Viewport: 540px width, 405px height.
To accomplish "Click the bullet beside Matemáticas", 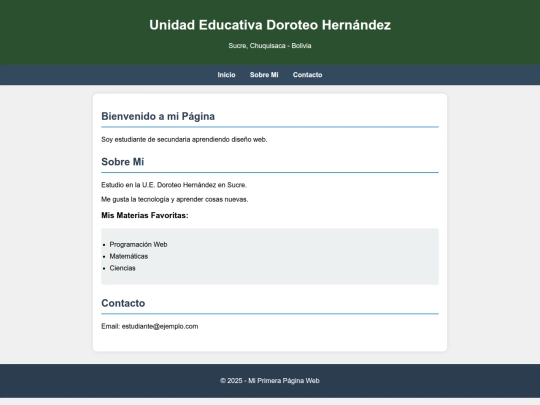I will [x=104, y=257].
